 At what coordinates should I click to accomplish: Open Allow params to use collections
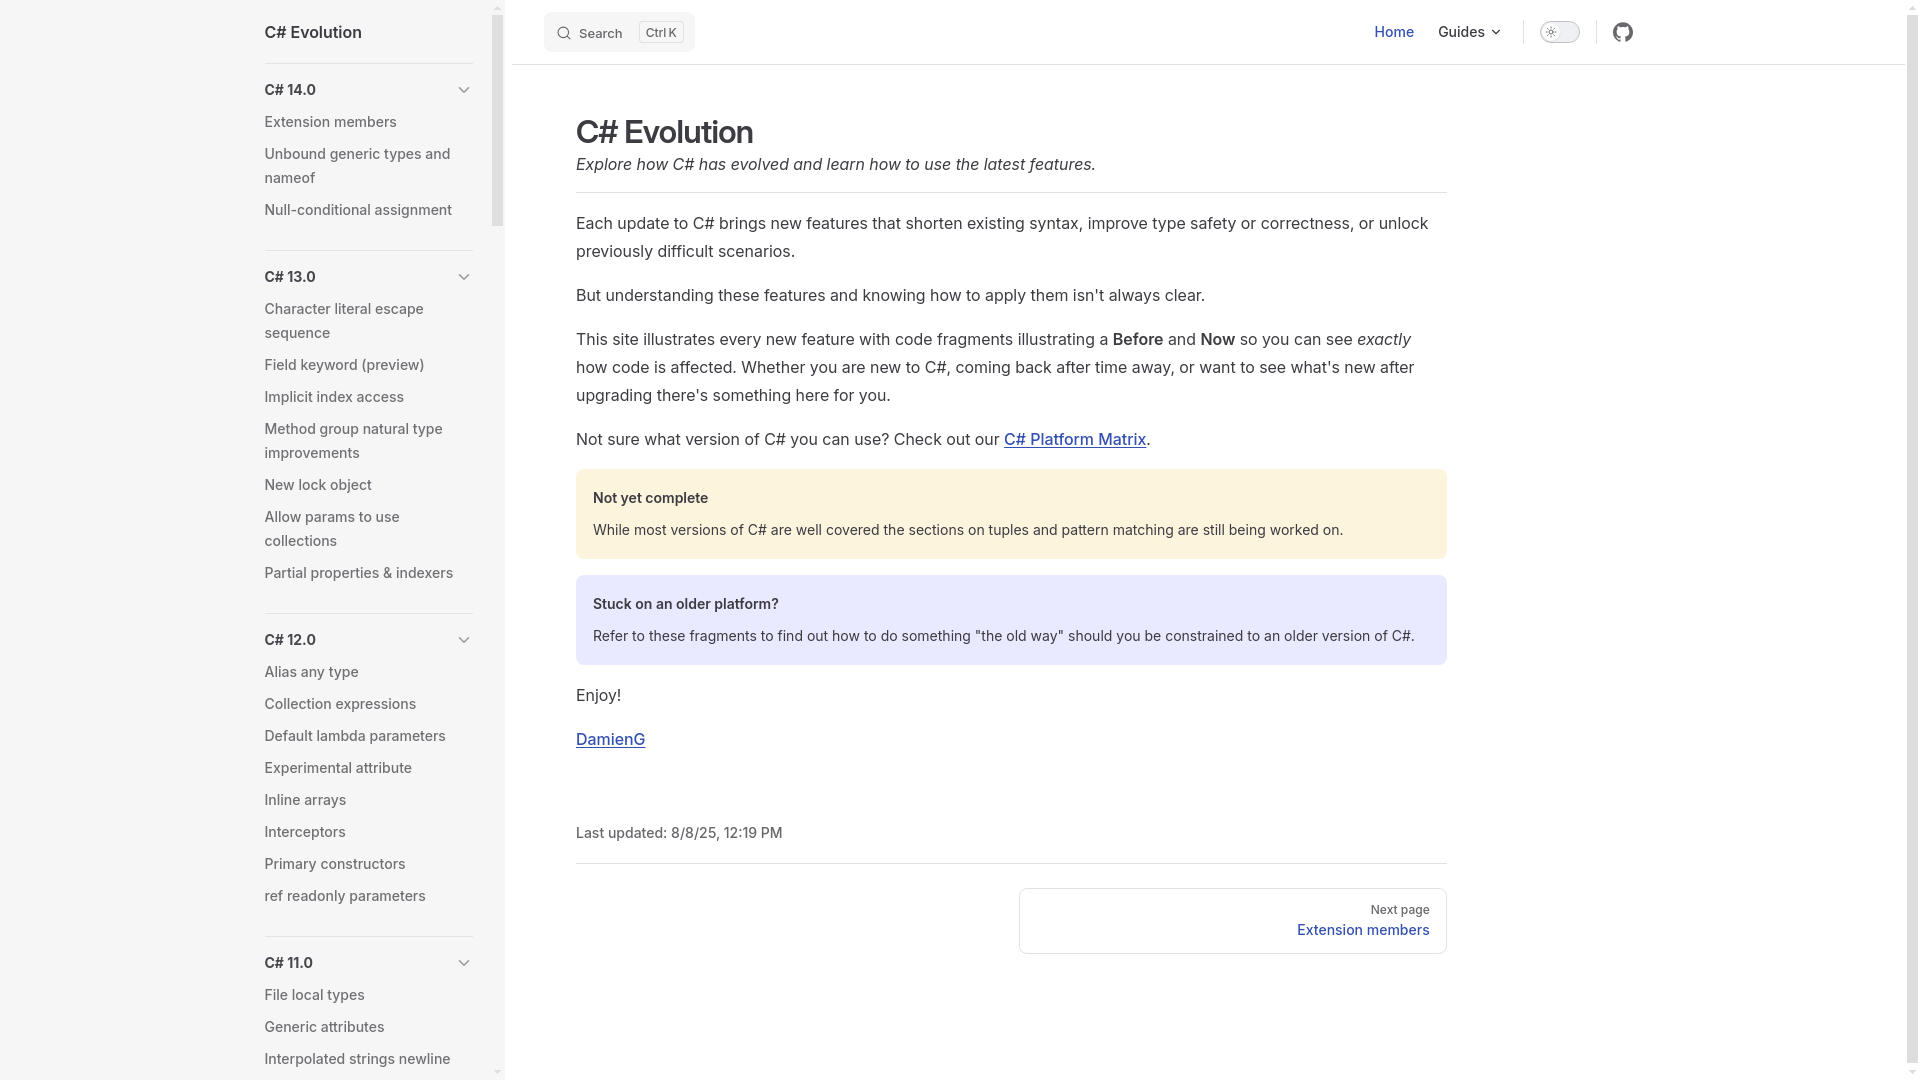[x=332, y=529]
